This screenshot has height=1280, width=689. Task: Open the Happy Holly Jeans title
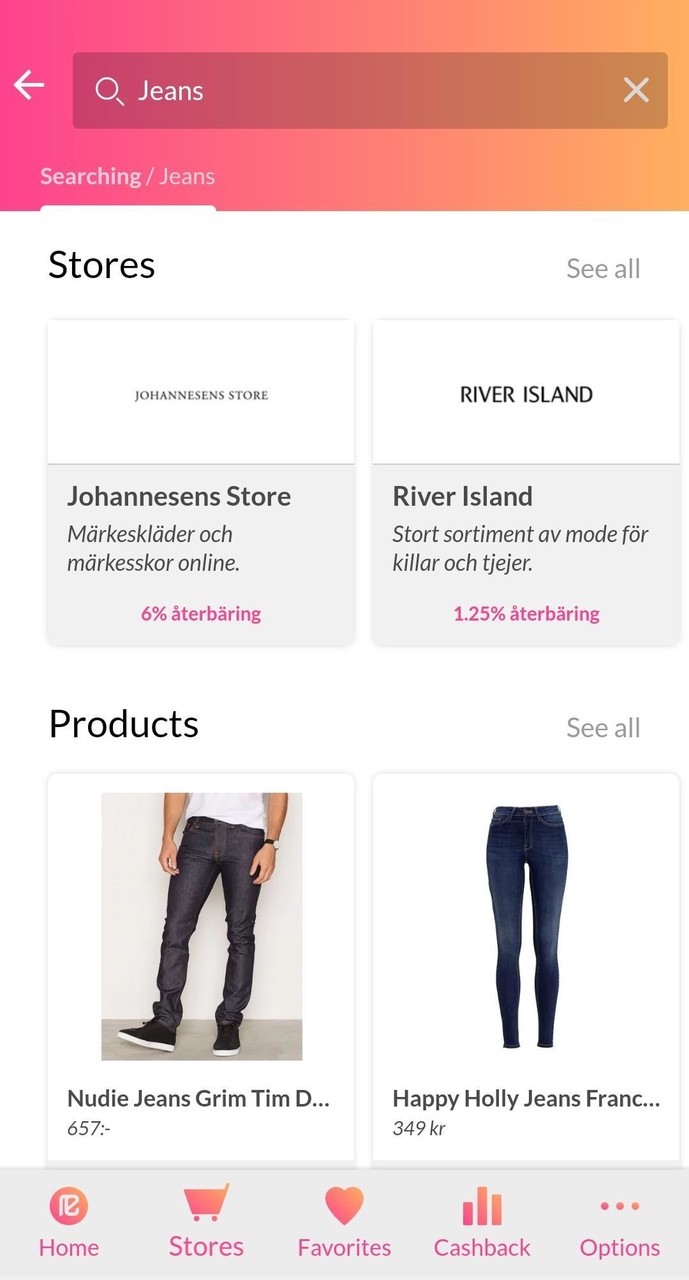click(x=526, y=1099)
